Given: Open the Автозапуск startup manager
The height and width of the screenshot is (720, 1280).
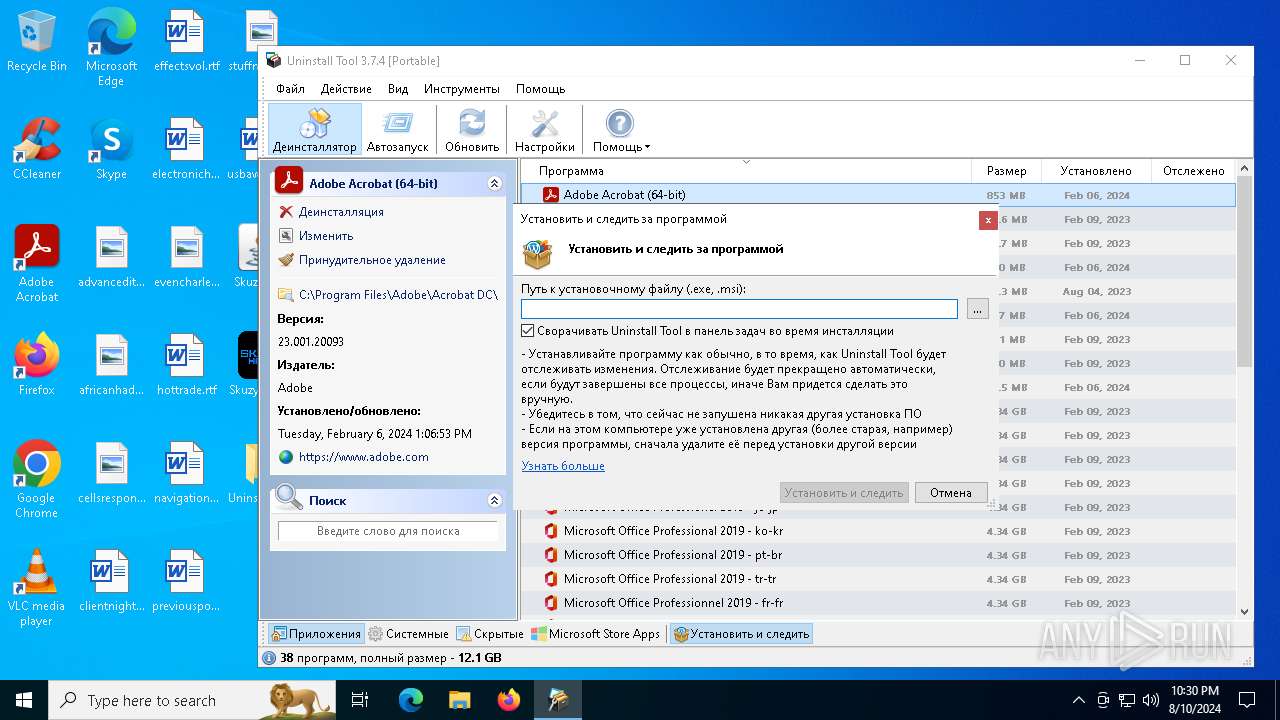Looking at the screenshot, I should tap(397, 130).
